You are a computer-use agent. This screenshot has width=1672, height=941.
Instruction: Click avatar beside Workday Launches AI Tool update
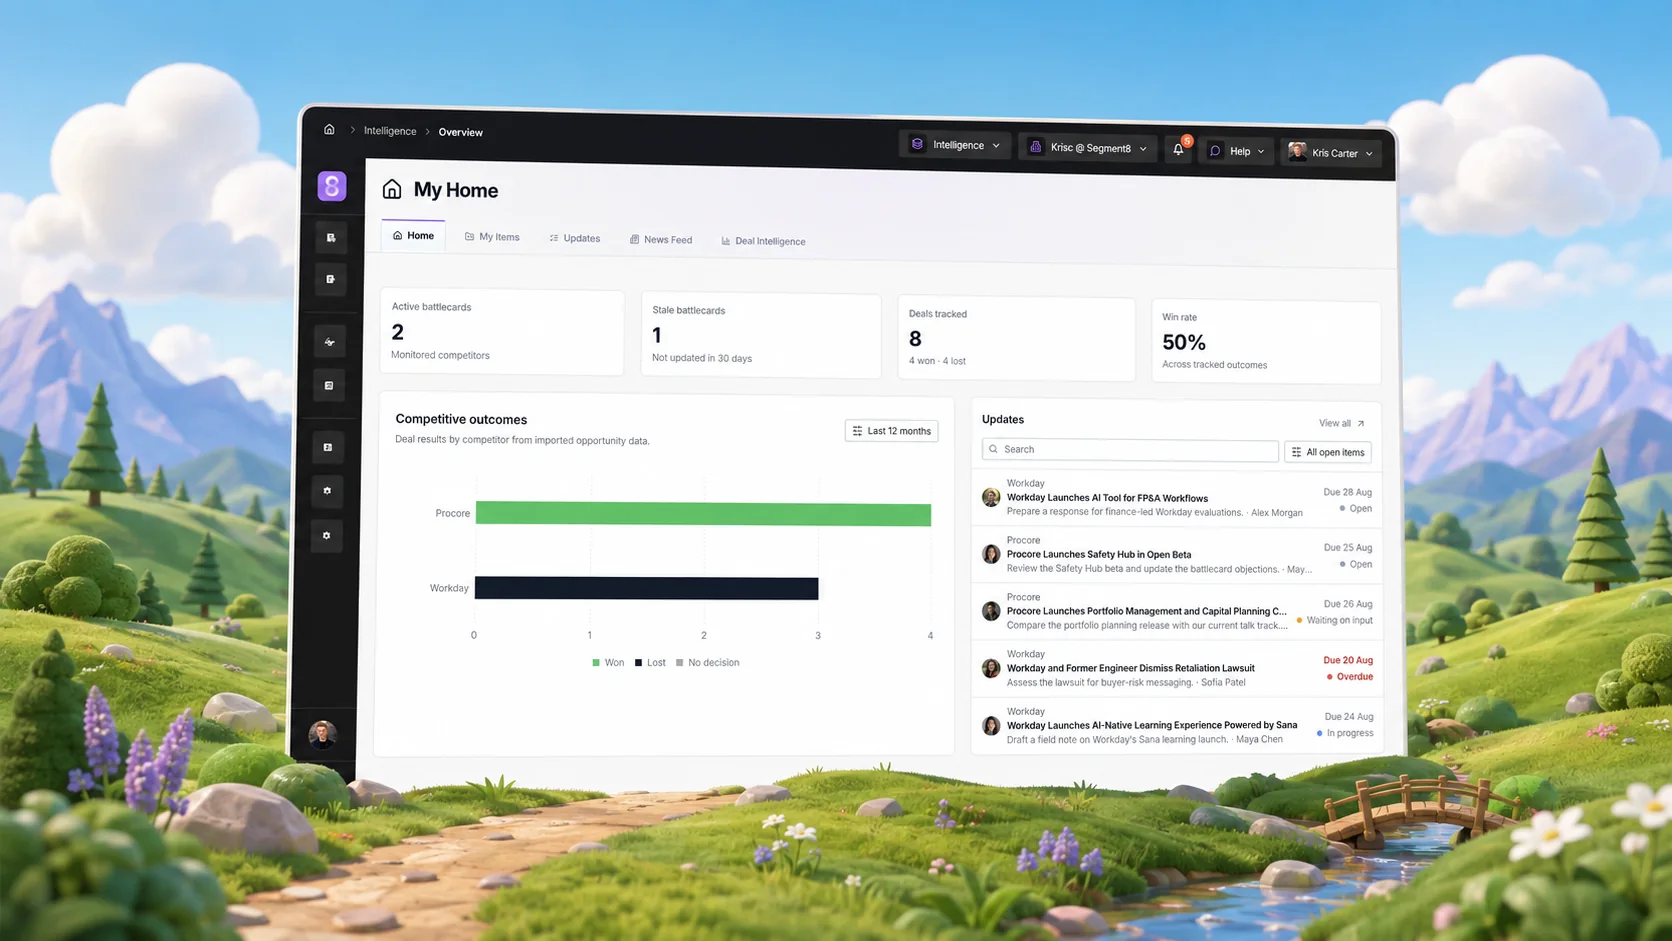click(991, 497)
